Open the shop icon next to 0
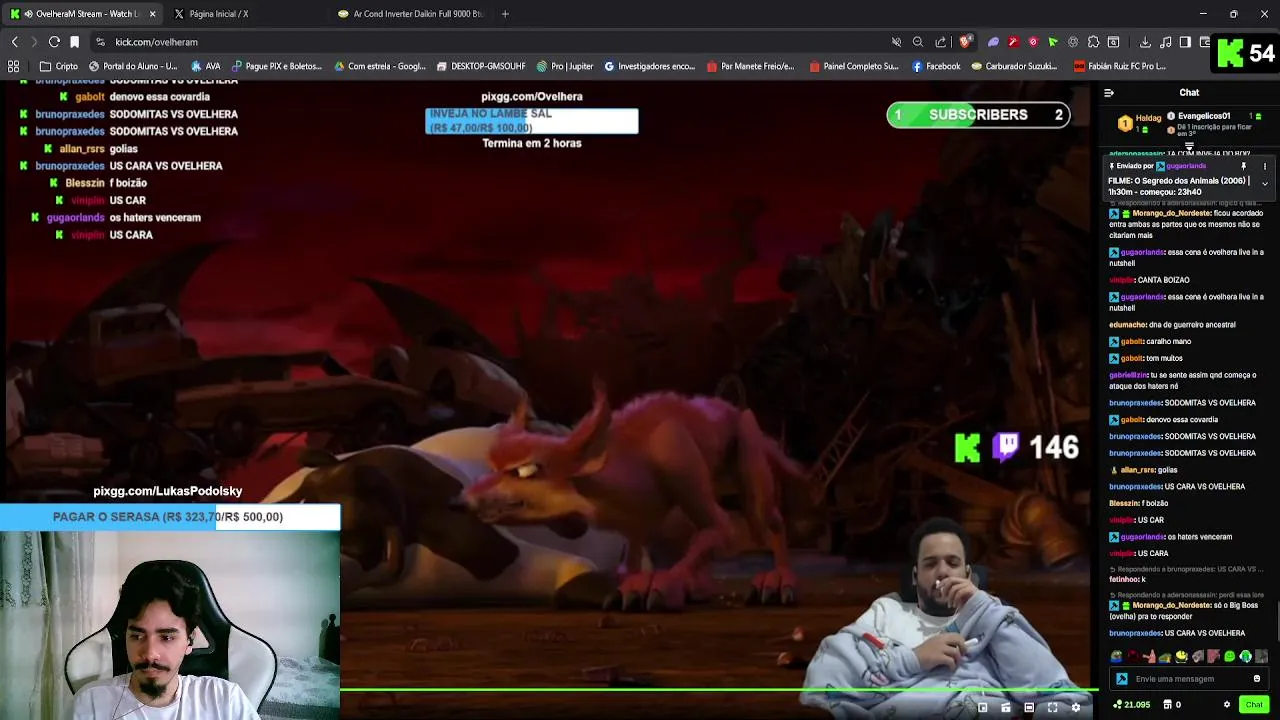The height and width of the screenshot is (720, 1280). 1168,705
